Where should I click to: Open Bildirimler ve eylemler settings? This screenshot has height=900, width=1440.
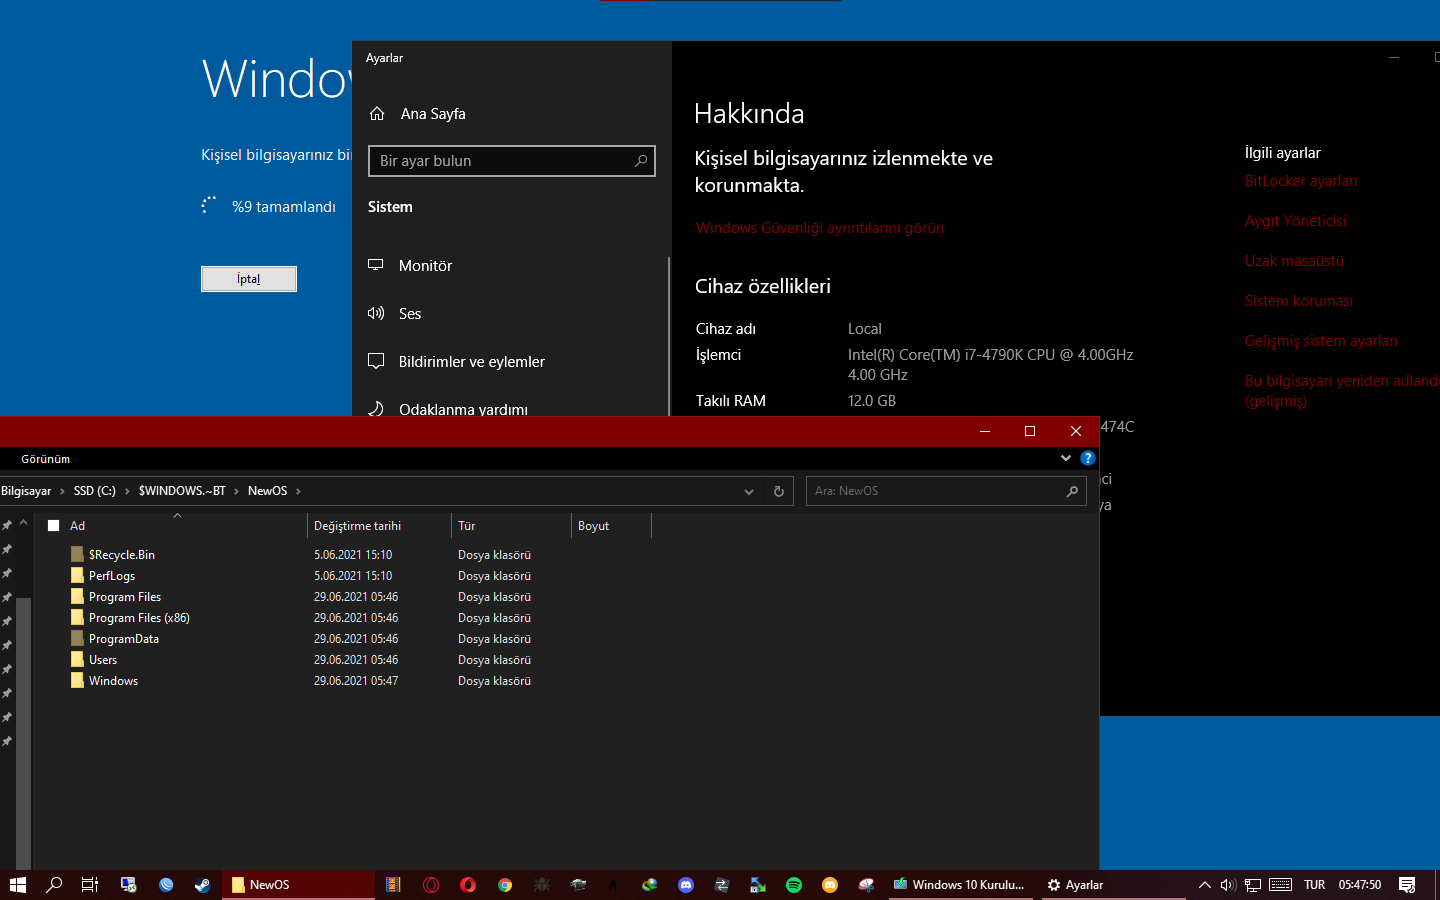point(471,362)
